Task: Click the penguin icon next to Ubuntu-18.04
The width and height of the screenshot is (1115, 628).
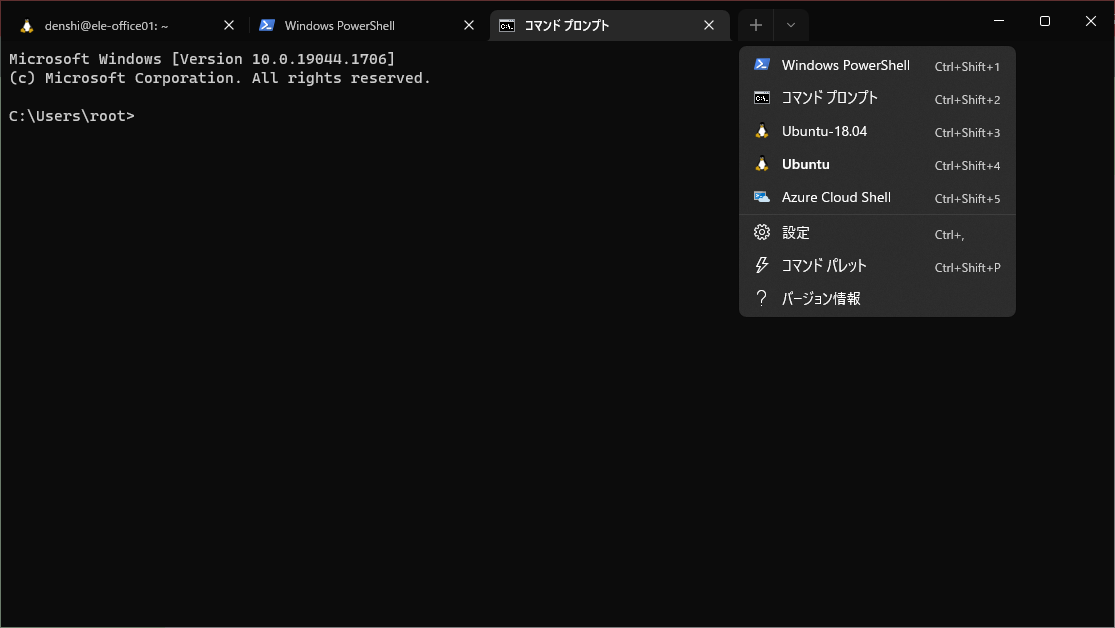Action: tap(762, 131)
